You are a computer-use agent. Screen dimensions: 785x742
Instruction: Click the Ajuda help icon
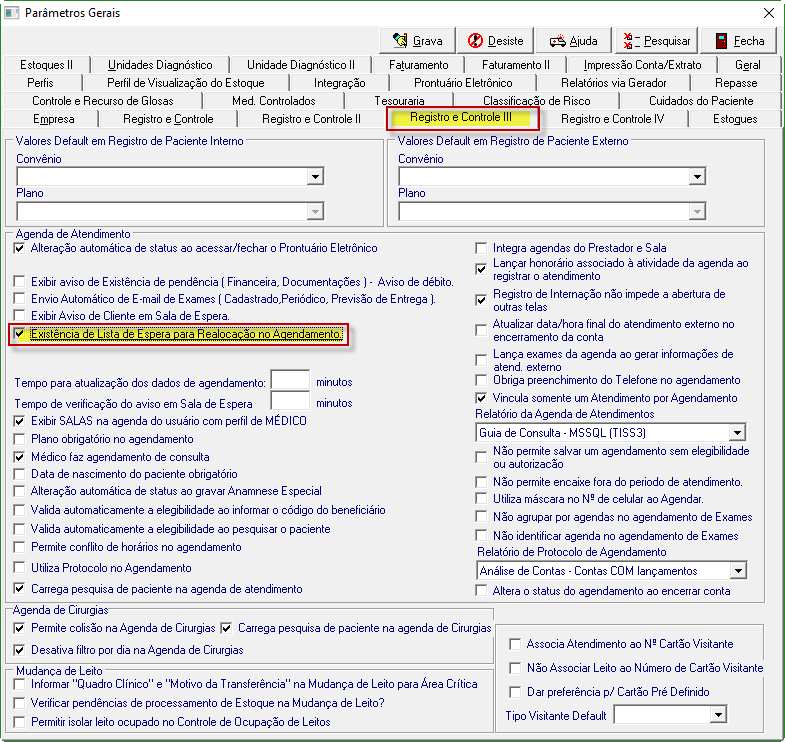click(557, 41)
